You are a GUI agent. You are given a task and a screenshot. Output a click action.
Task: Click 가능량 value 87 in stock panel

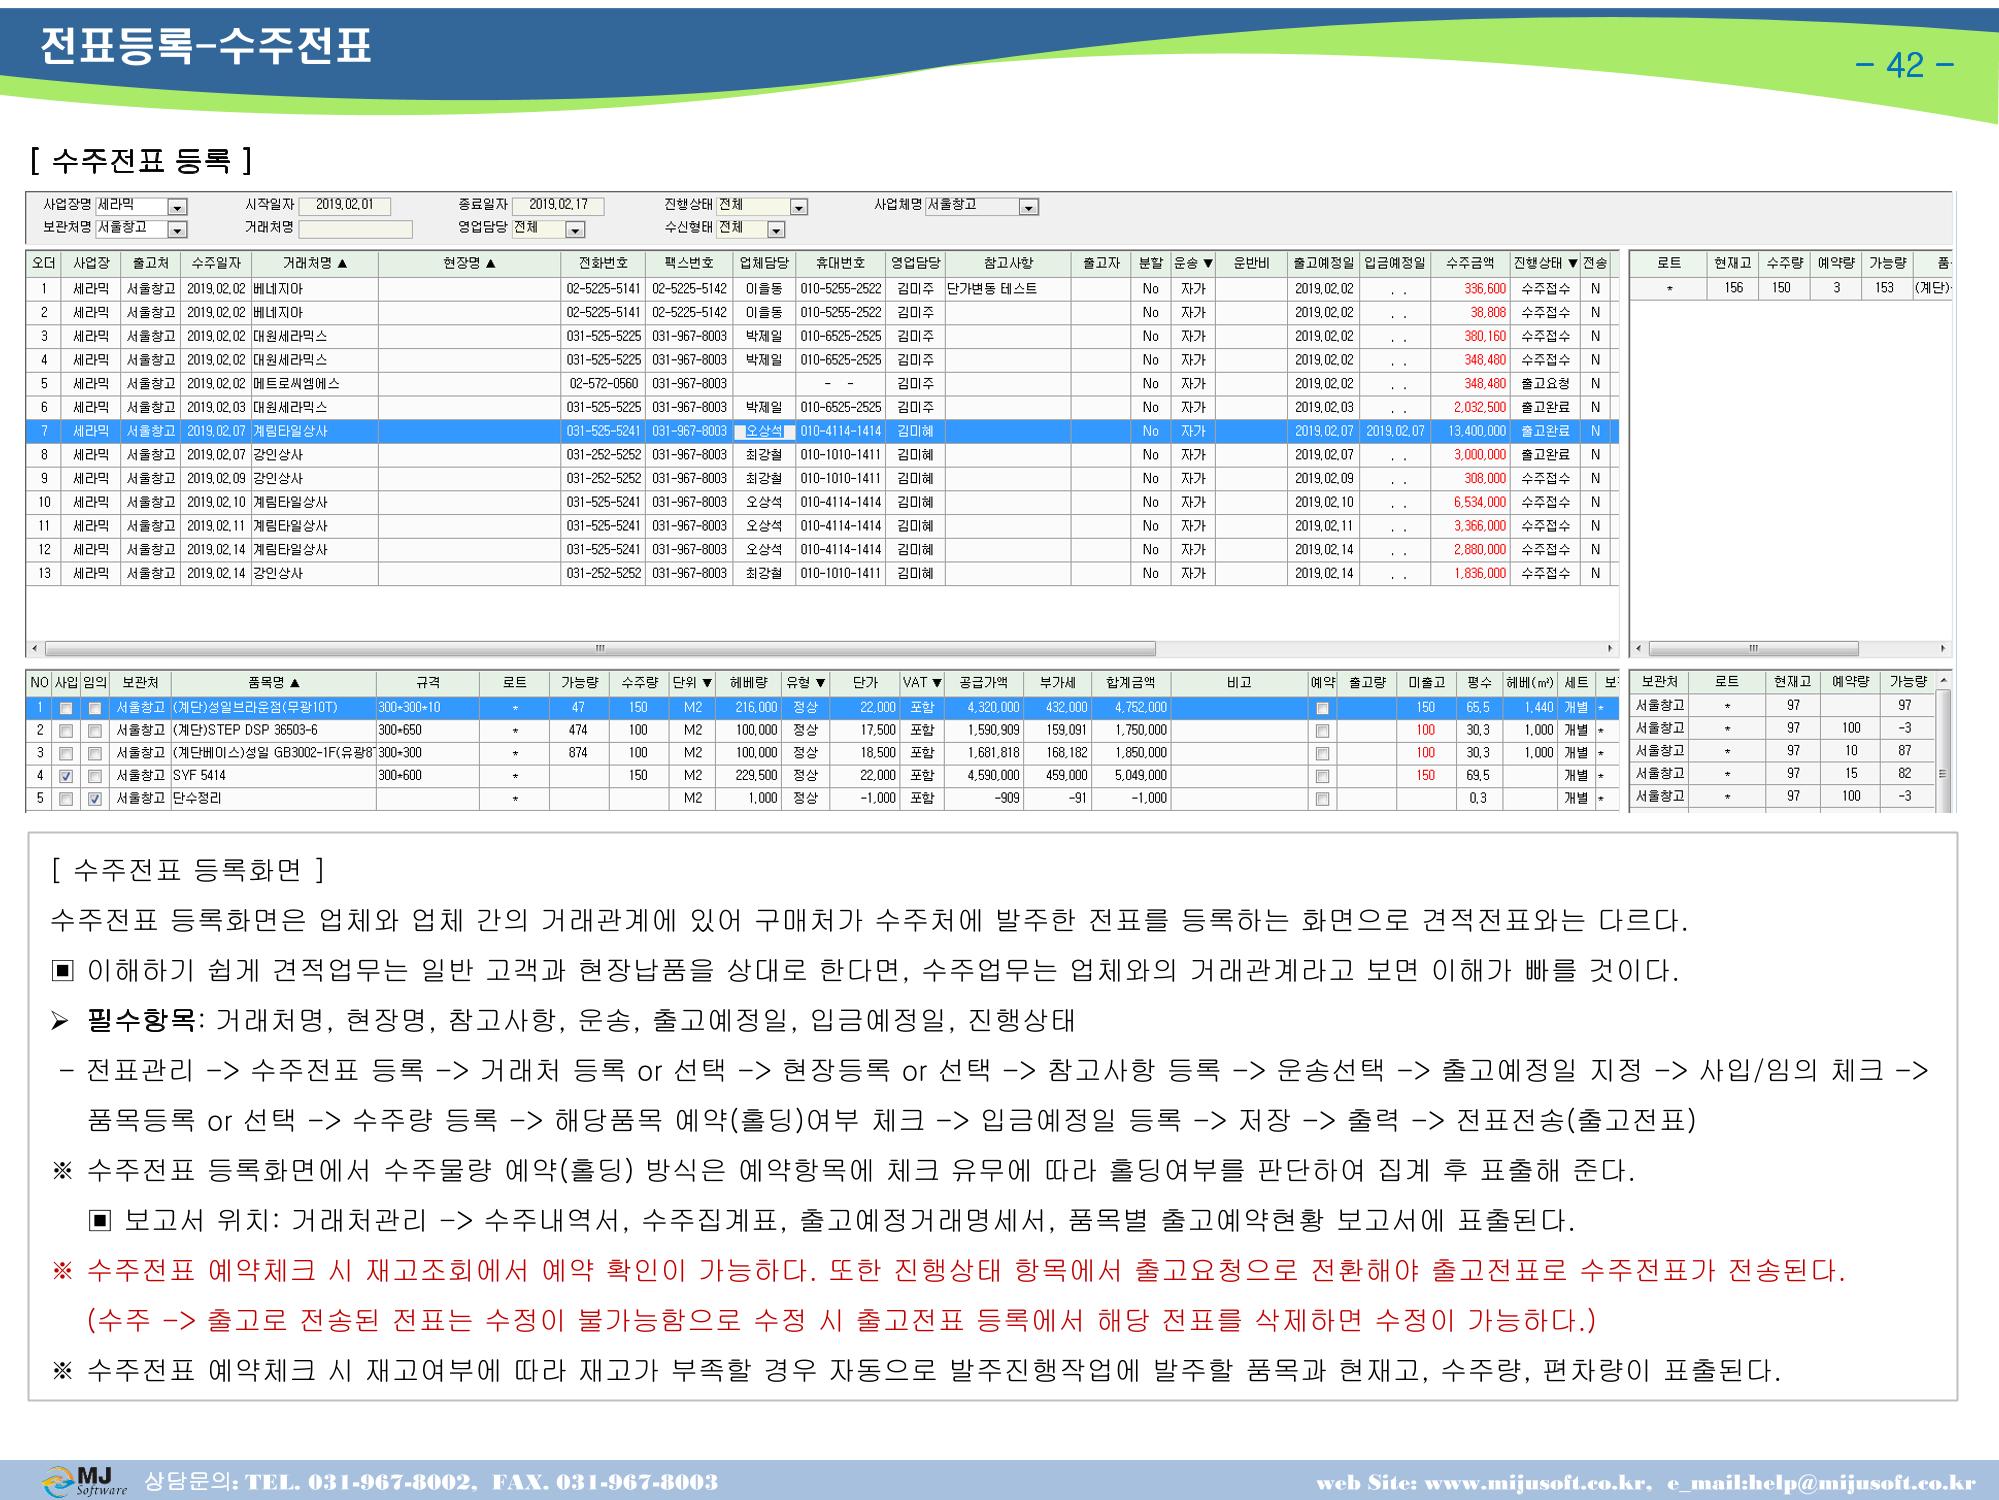1905,751
